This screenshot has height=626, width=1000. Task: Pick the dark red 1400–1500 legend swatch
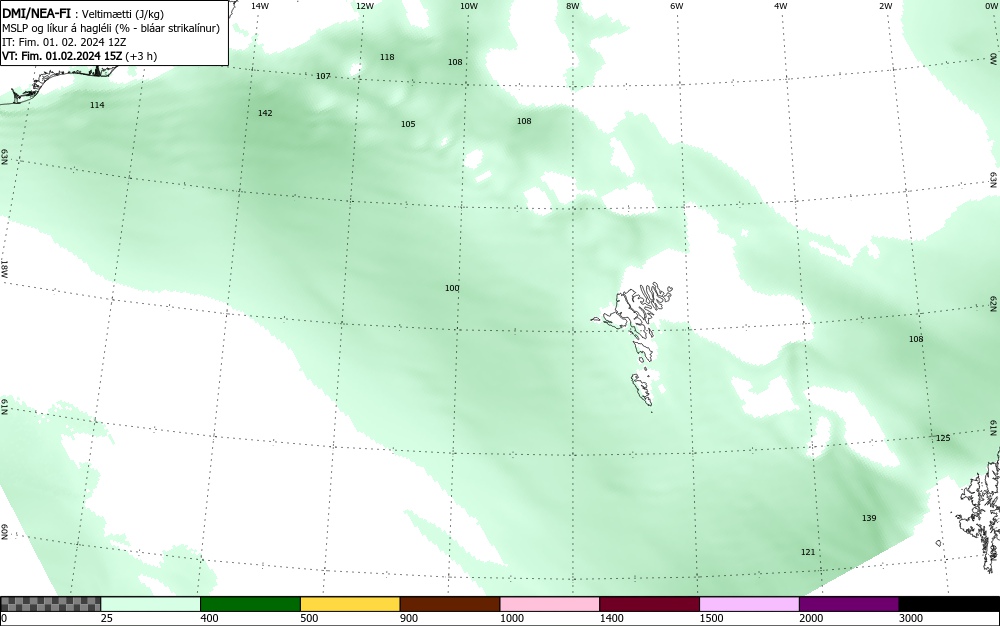tap(649, 604)
